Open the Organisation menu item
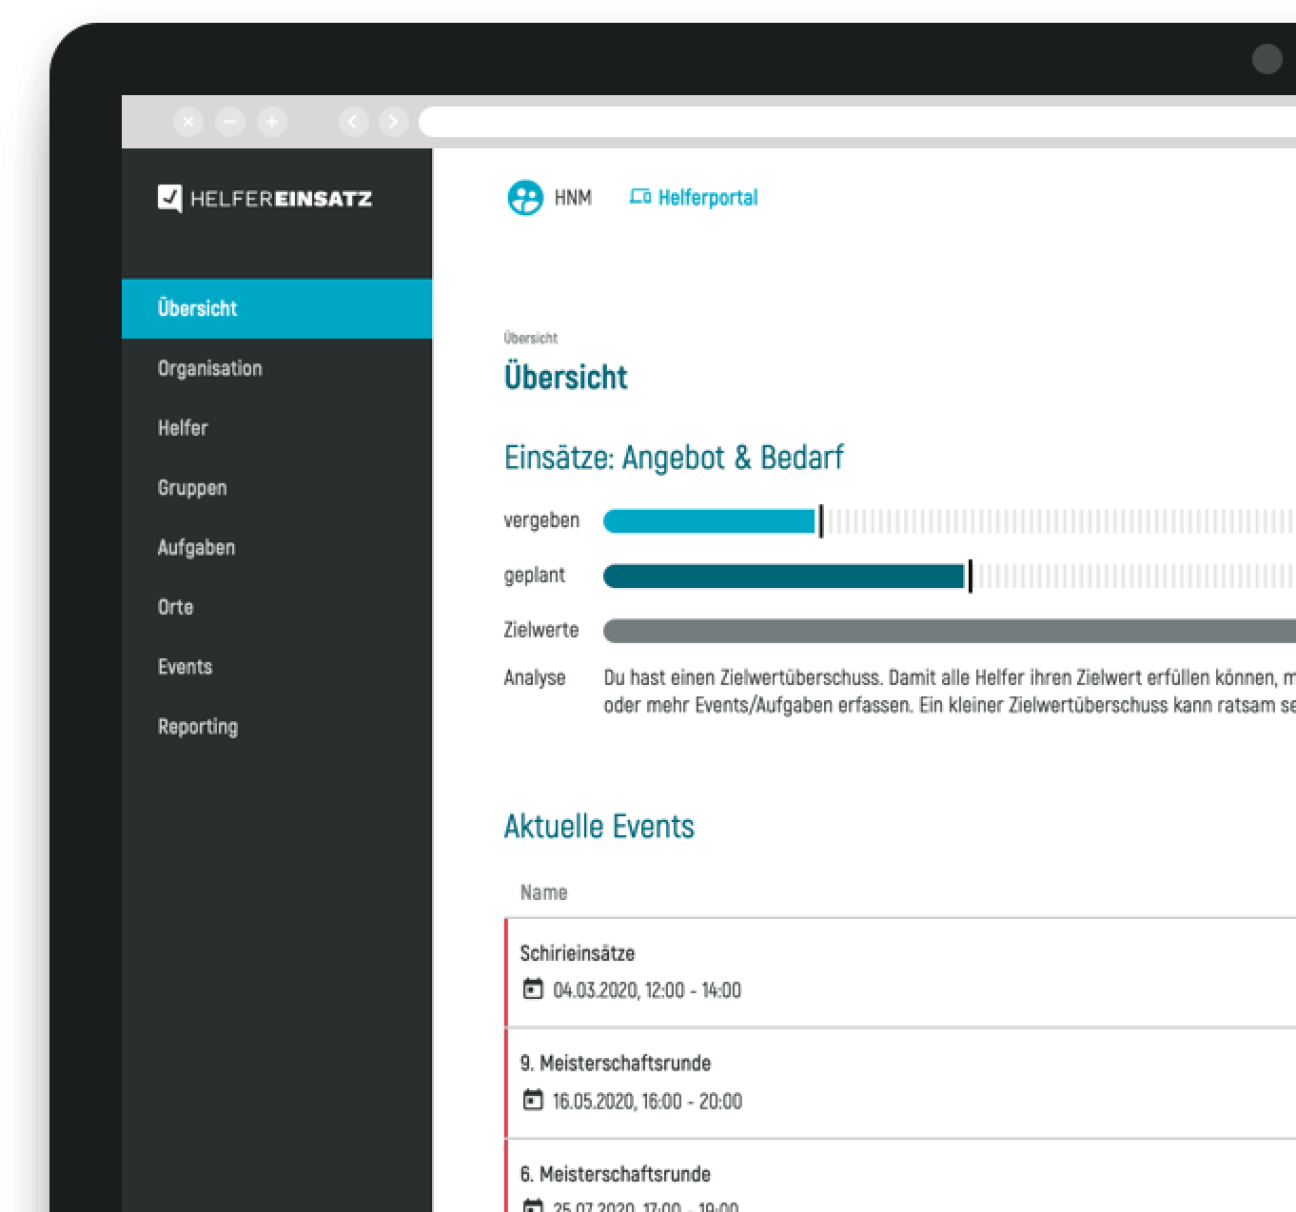Viewport: 1296px width, 1212px height. [x=210, y=368]
